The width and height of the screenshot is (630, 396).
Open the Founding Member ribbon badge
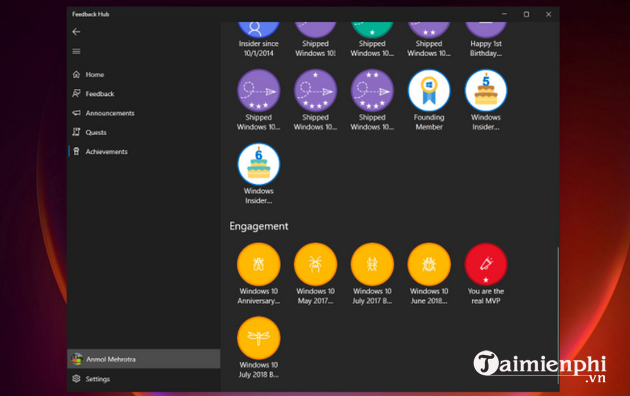429,90
